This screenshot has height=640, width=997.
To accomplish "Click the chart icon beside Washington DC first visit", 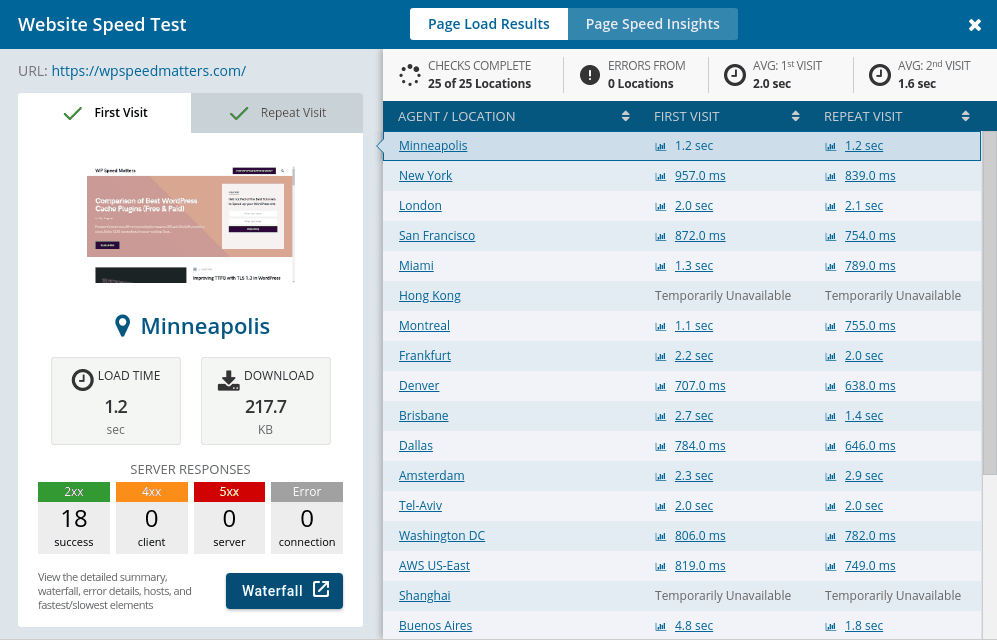I will click(661, 536).
